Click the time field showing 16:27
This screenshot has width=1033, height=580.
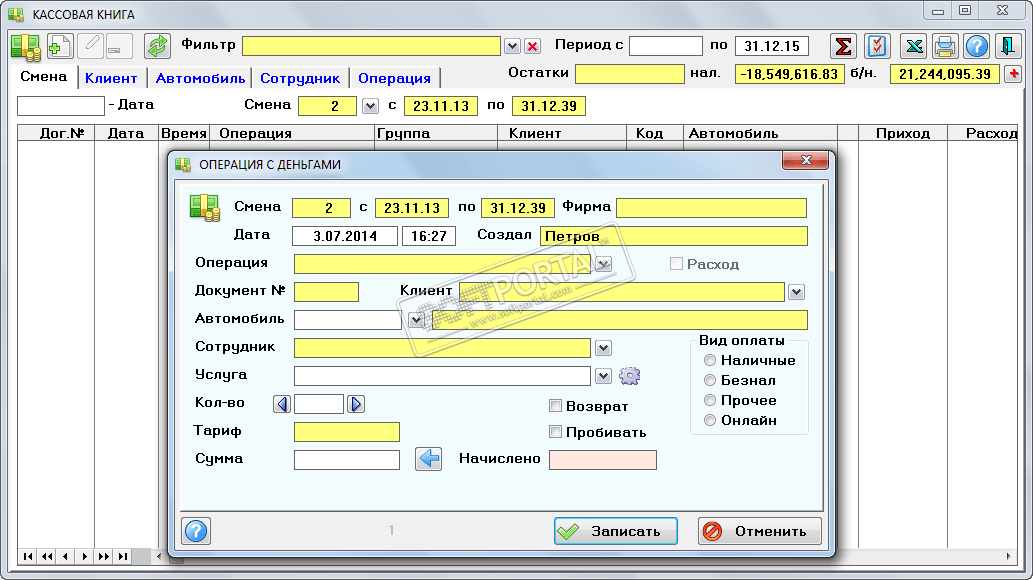click(429, 236)
